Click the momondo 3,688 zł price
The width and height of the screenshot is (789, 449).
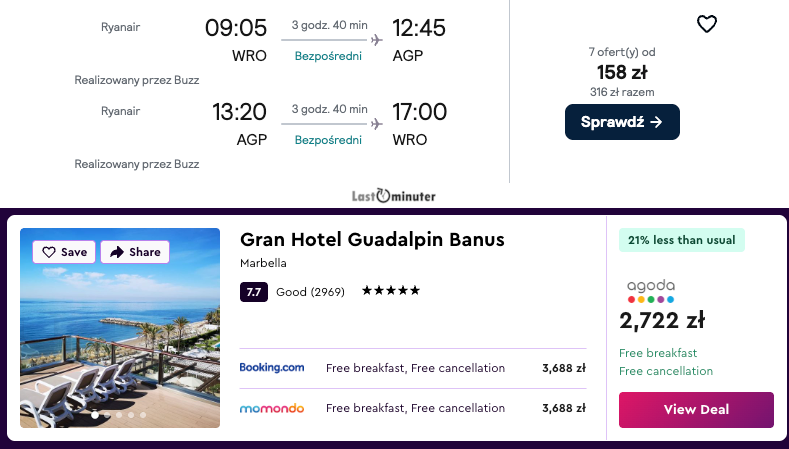(563, 408)
